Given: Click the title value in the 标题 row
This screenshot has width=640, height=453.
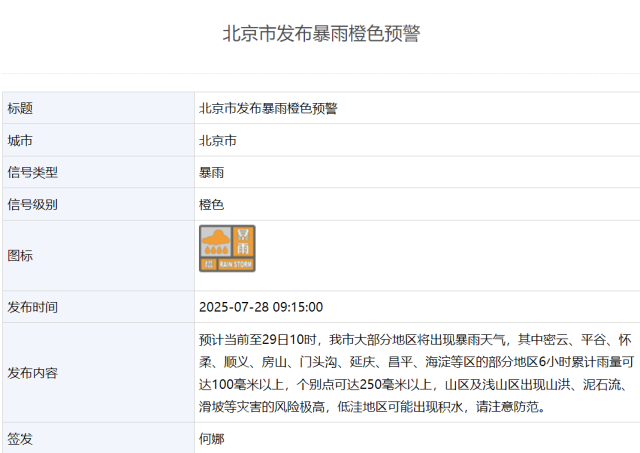Looking at the screenshot, I should pyautogui.click(x=268, y=108).
